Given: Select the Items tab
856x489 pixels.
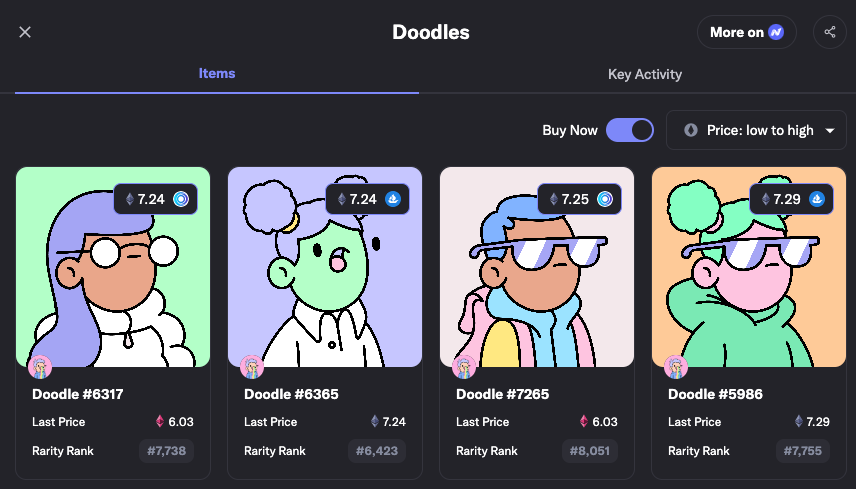Looking at the screenshot, I should click(217, 74).
